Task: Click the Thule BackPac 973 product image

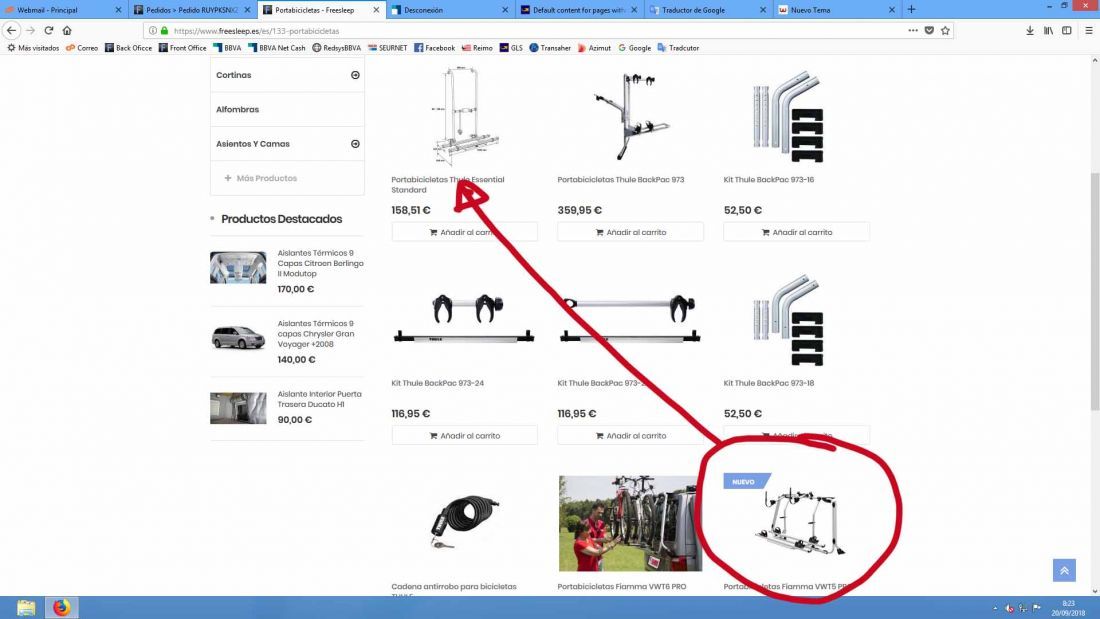Action: (x=630, y=116)
